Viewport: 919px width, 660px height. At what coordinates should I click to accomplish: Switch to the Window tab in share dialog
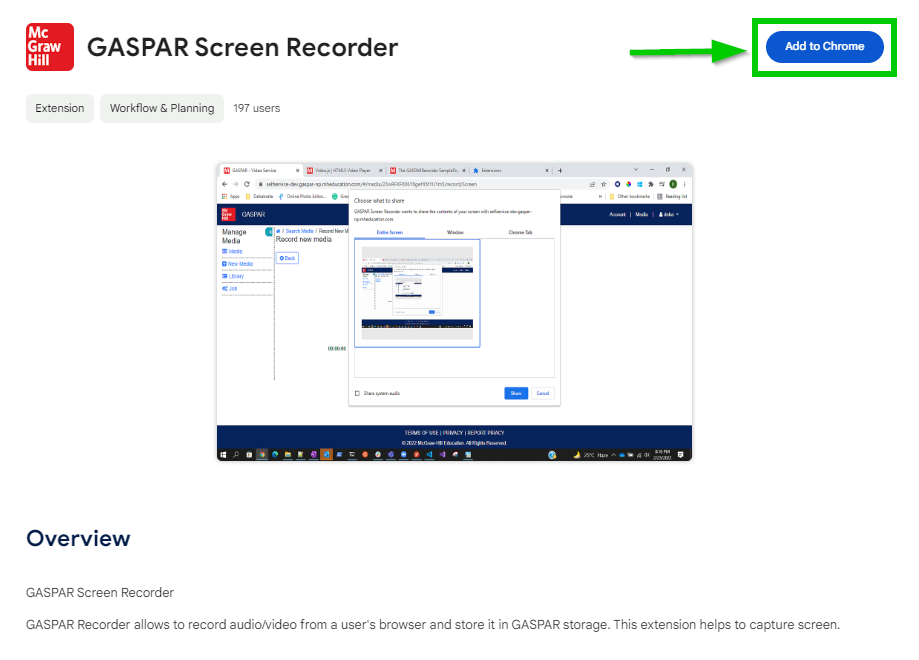click(x=455, y=233)
